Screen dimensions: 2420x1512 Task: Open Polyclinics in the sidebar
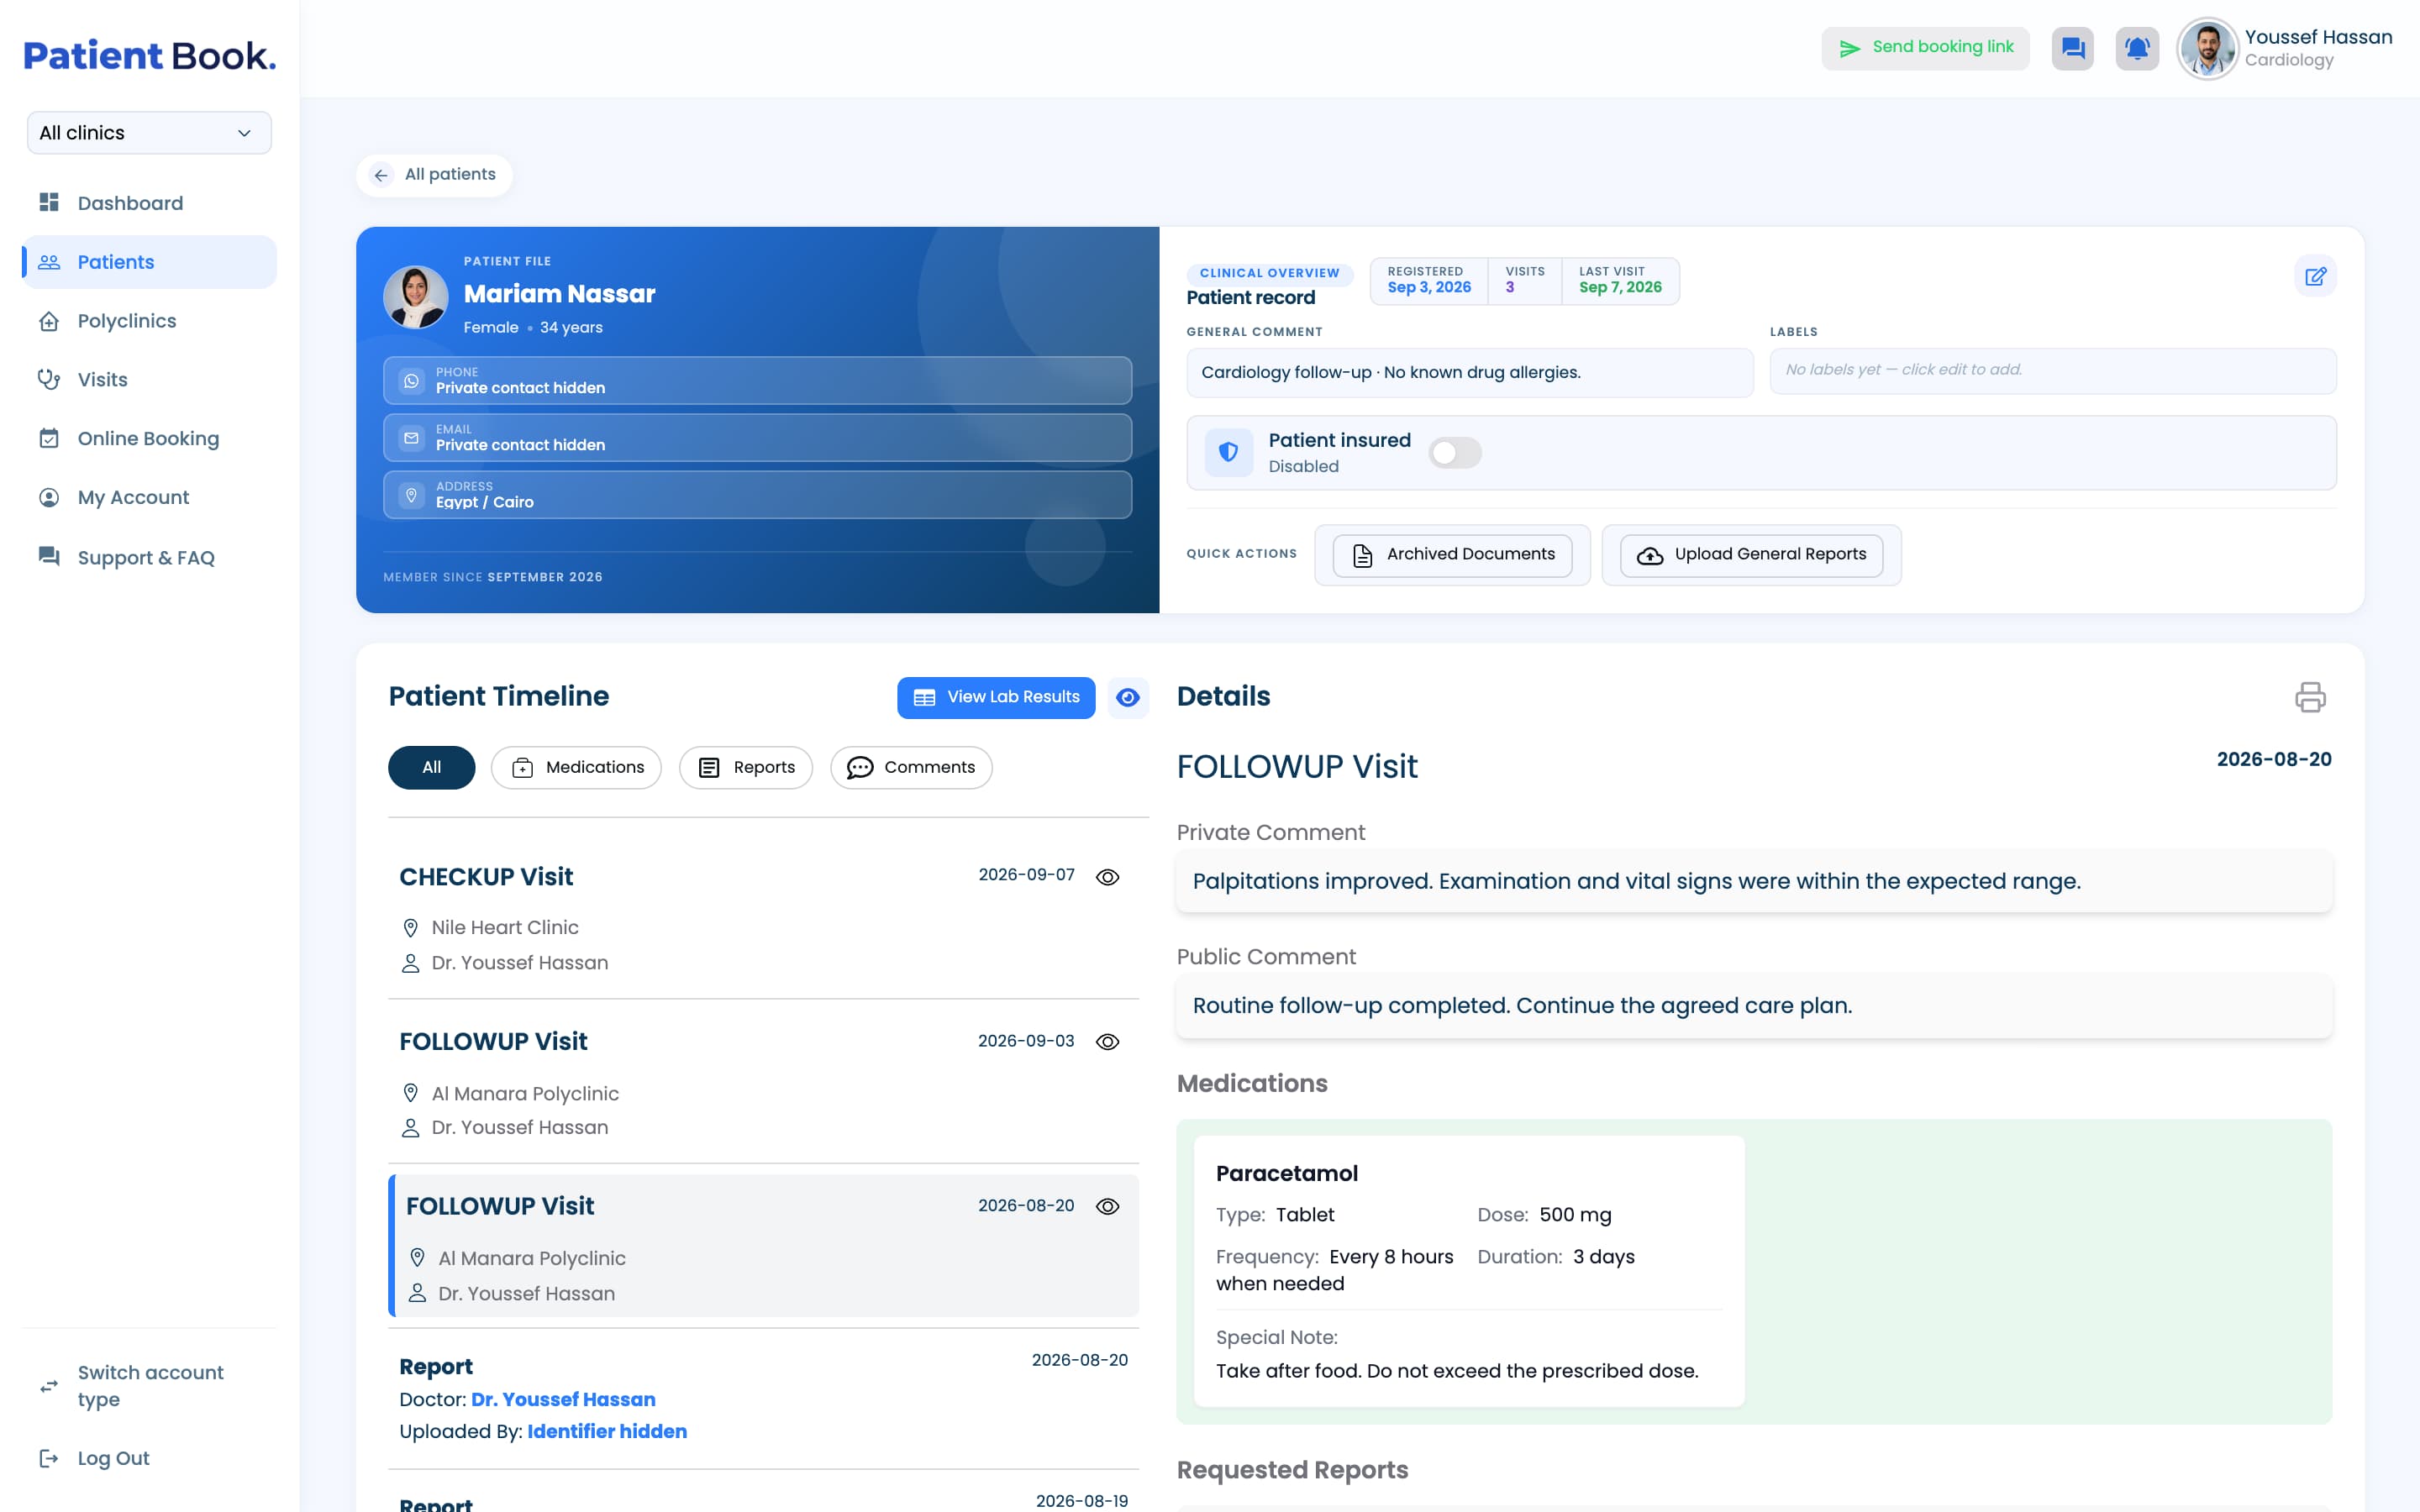pyautogui.click(x=149, y=321)
